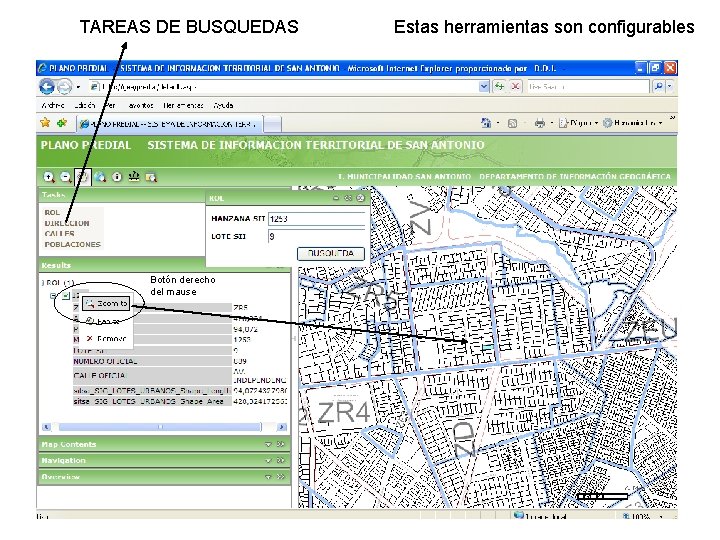Expand the Overview panel triangle

tap(269, 477)
